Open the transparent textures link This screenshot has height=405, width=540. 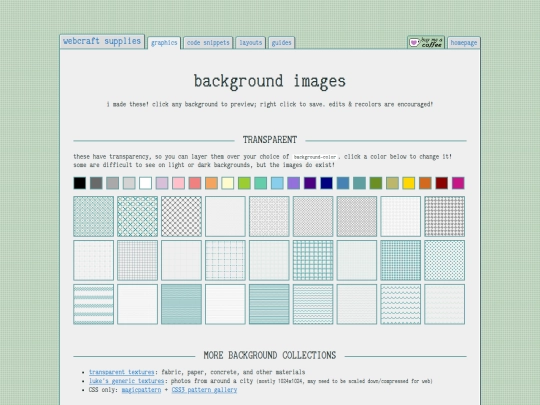coord(122,372)
